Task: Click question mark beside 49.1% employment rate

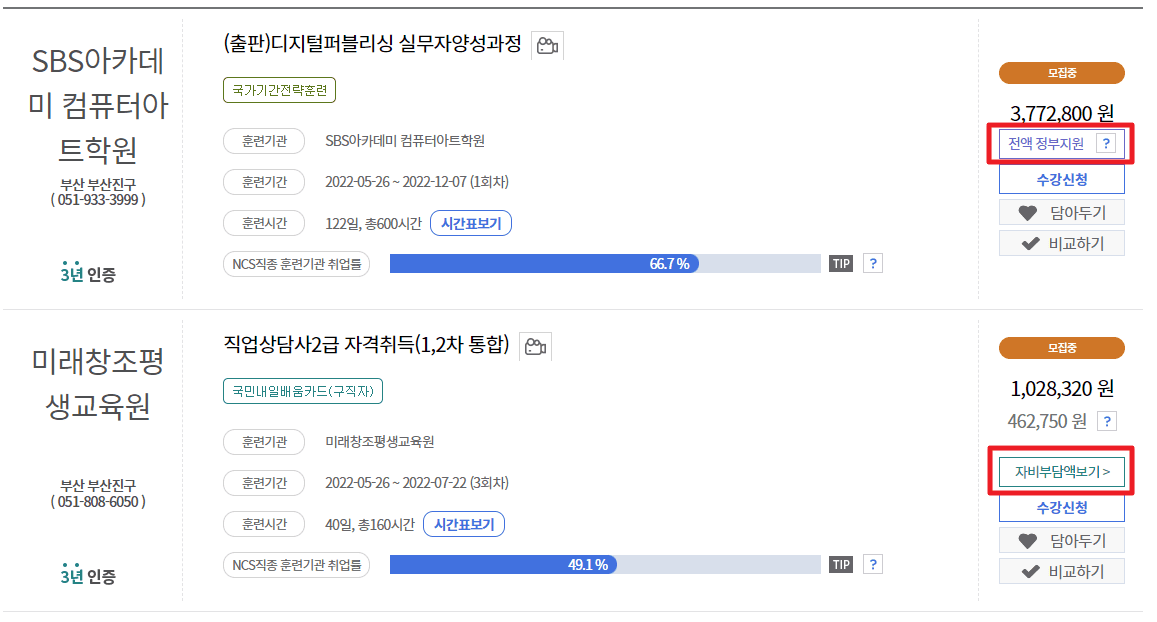Action: 871,564
